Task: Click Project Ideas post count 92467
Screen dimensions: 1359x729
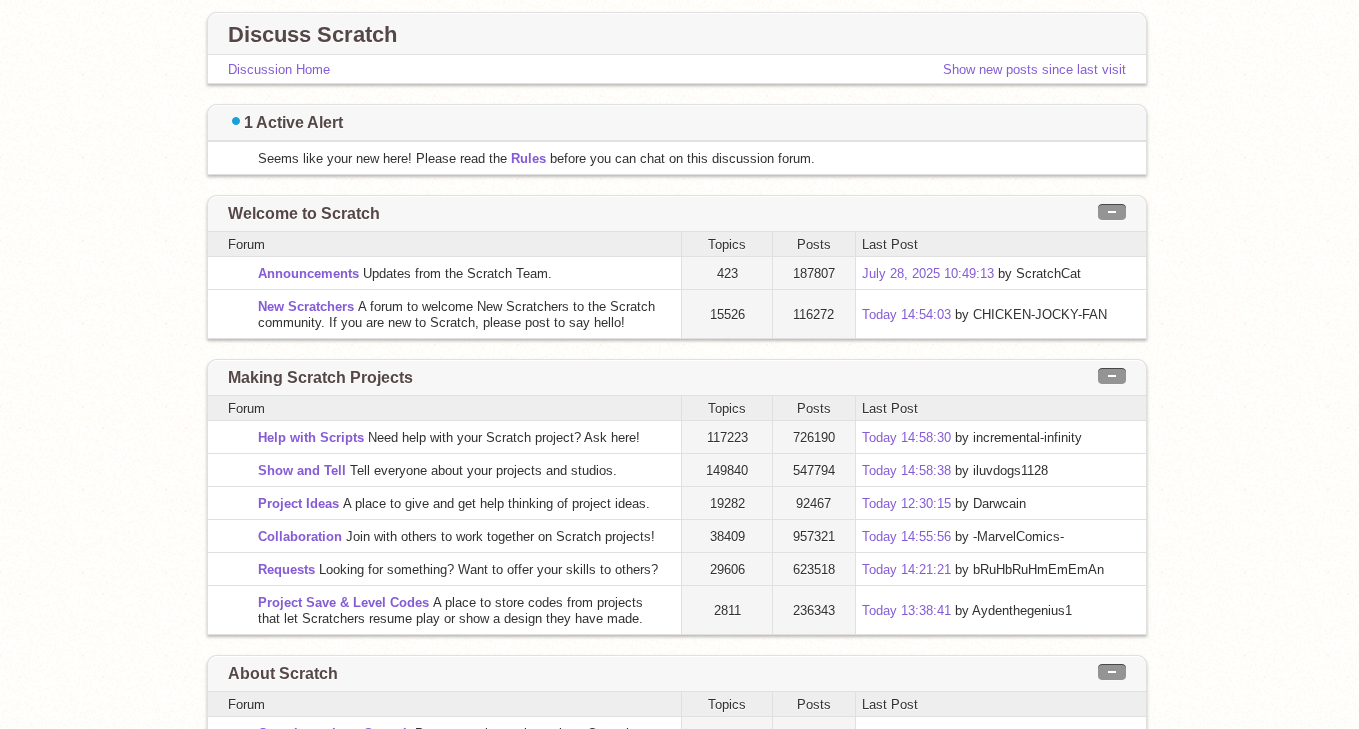Action: (x=814, y=503)
